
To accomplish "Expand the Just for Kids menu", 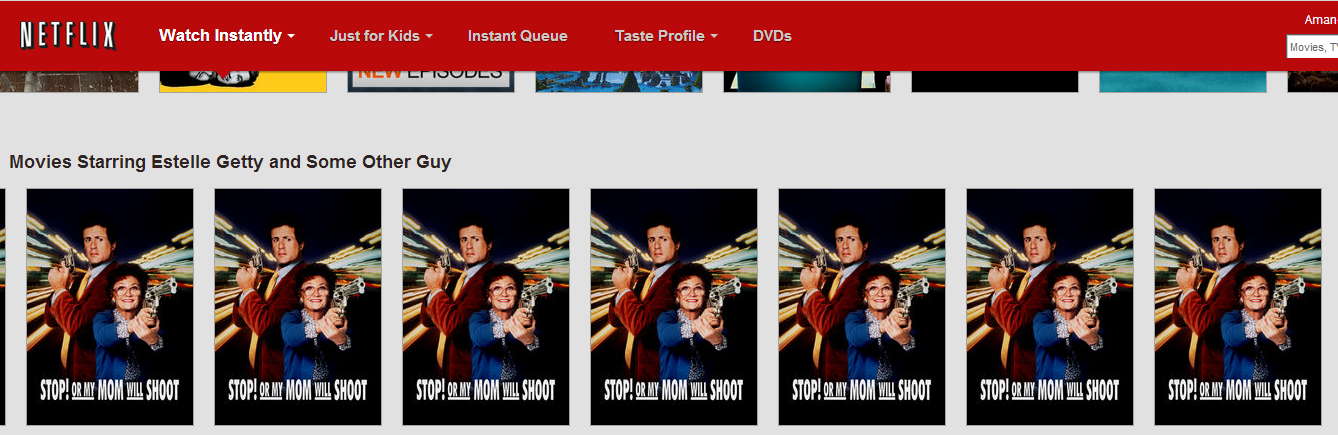I will [381, 36].
